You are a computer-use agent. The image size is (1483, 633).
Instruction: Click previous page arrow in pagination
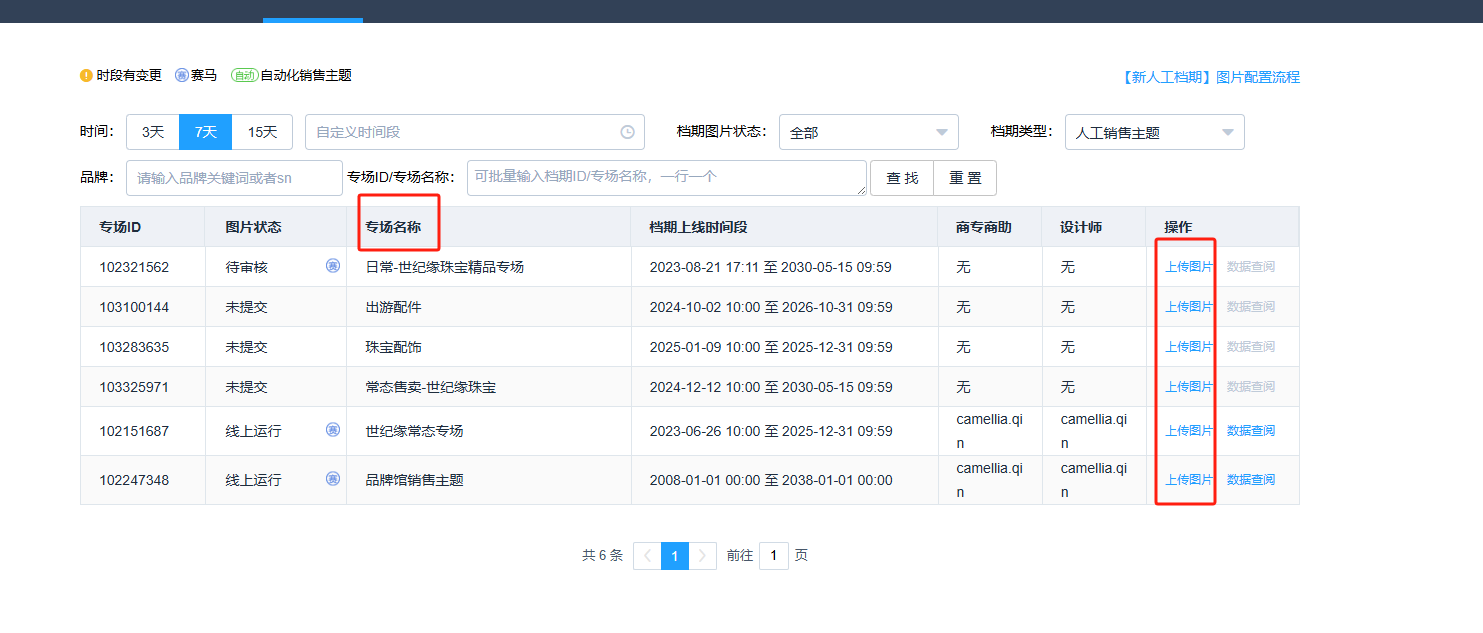[x=647, y=556]
